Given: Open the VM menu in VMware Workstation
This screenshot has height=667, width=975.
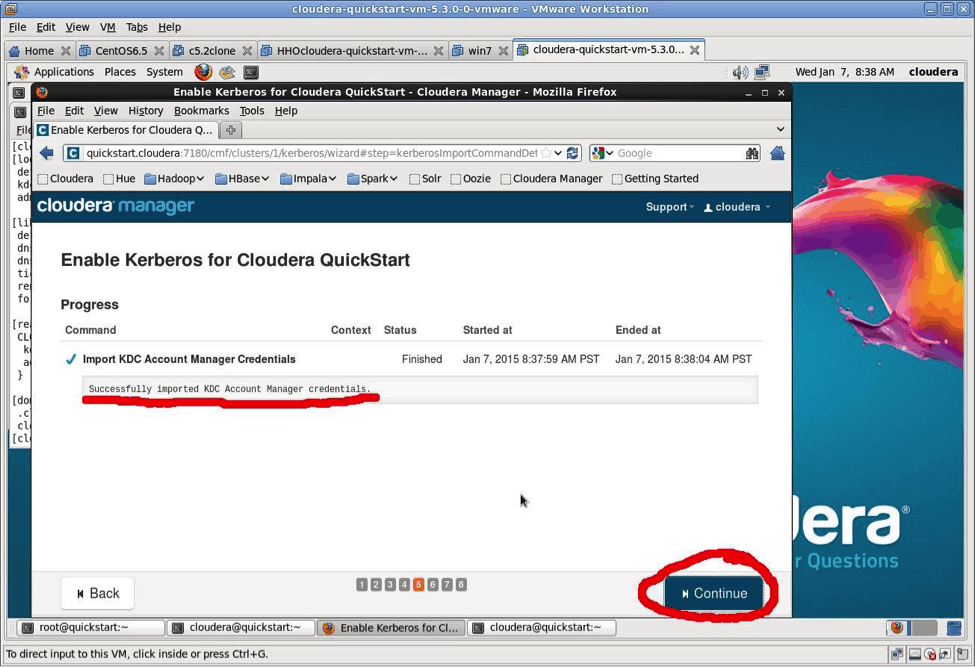Looking at the screenshot, I should point(108,27).
